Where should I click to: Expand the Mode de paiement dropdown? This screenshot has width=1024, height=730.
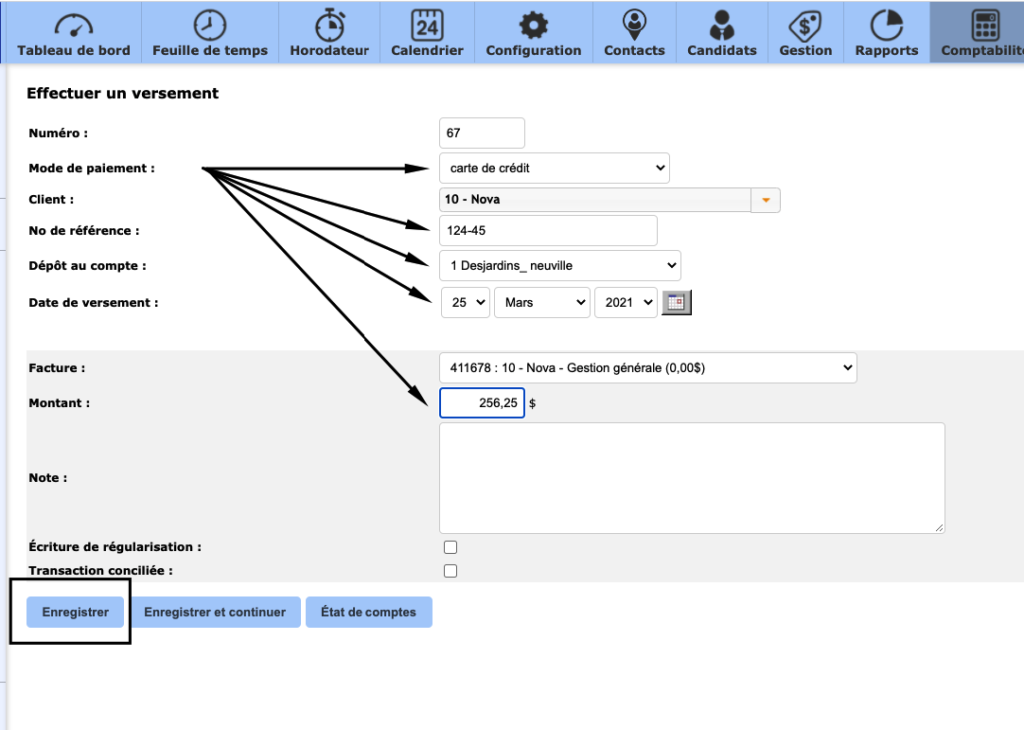click(x=554, y=168)
